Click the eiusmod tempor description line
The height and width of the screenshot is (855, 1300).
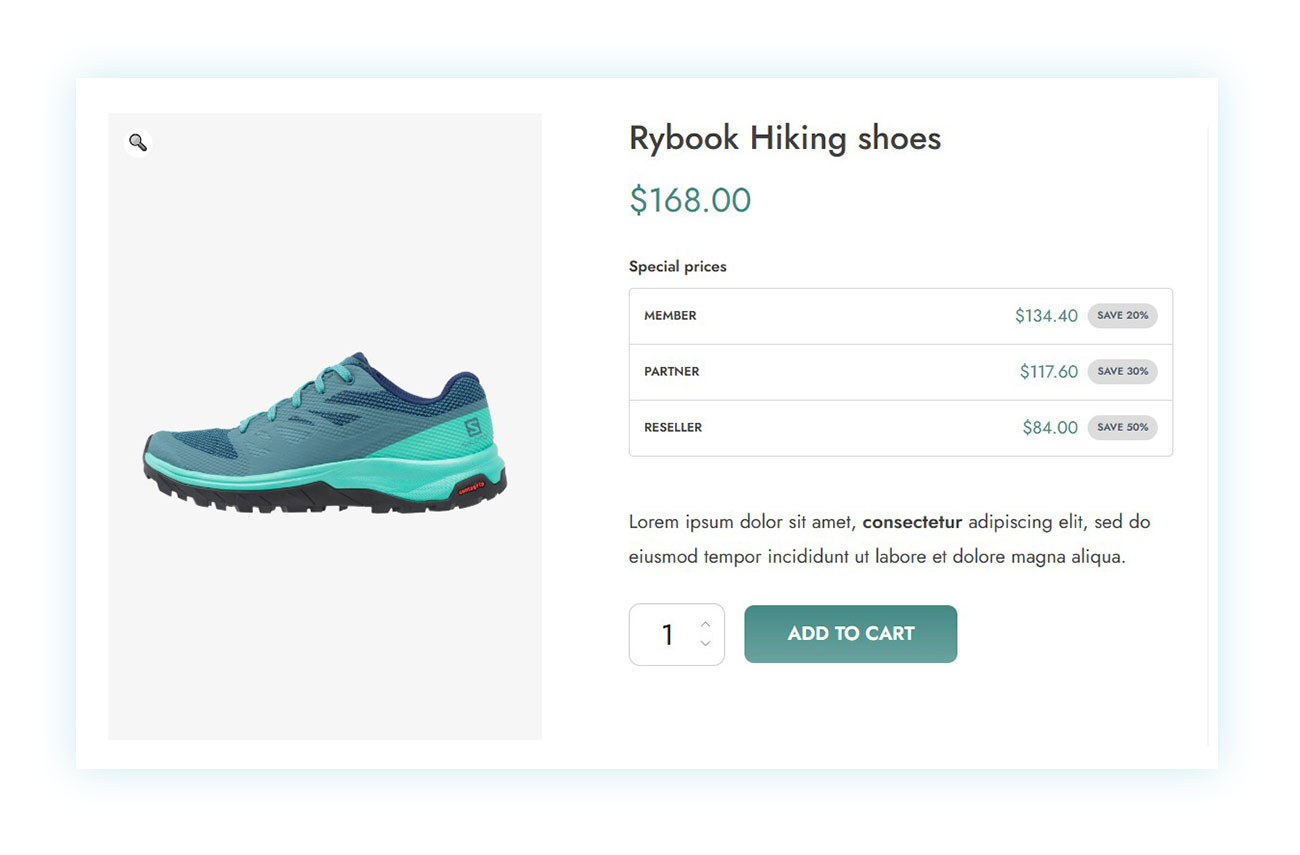tap(876, 557)
